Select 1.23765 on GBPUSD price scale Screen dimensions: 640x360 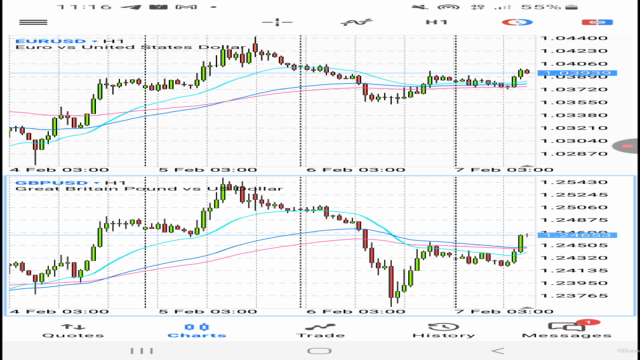[x=574, y=296]
